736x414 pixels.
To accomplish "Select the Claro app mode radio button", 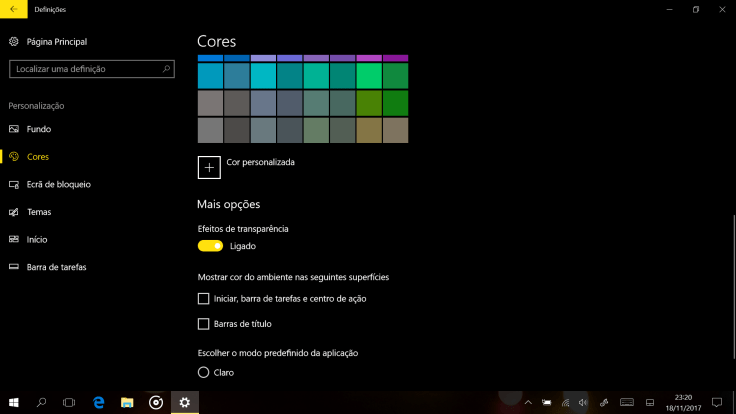I will click(x=204, y=372).
